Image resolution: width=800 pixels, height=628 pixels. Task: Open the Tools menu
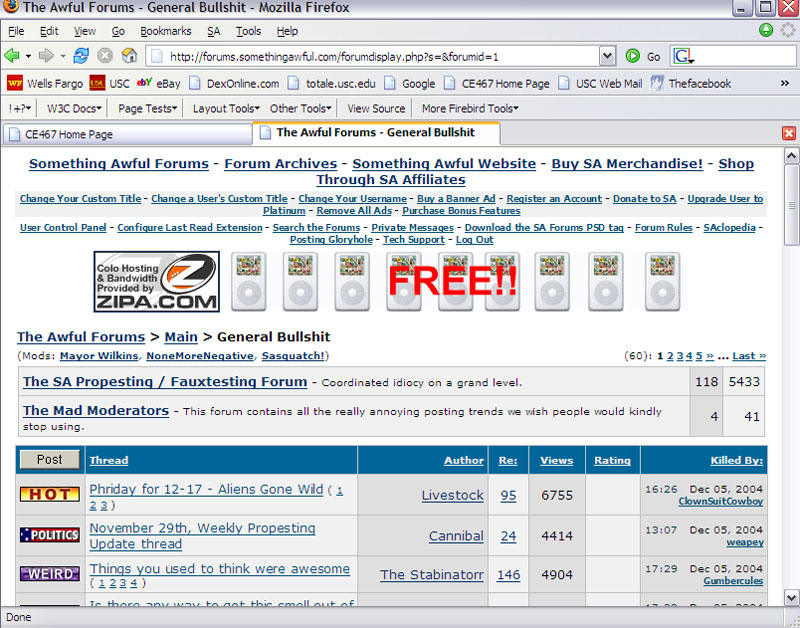(x=248, y=31)
